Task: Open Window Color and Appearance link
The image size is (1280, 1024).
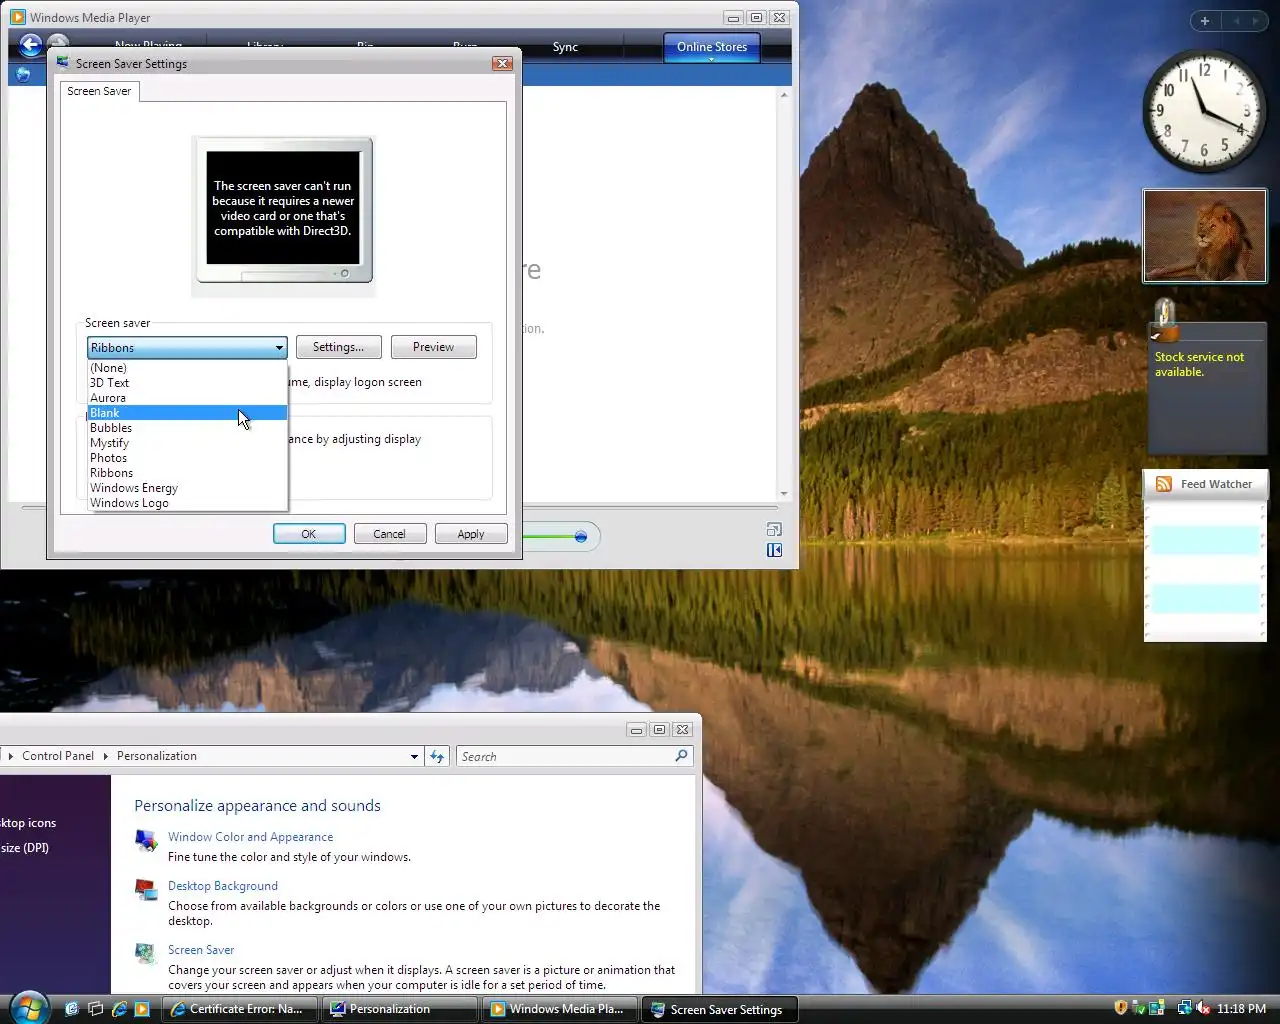Action: 250,837
